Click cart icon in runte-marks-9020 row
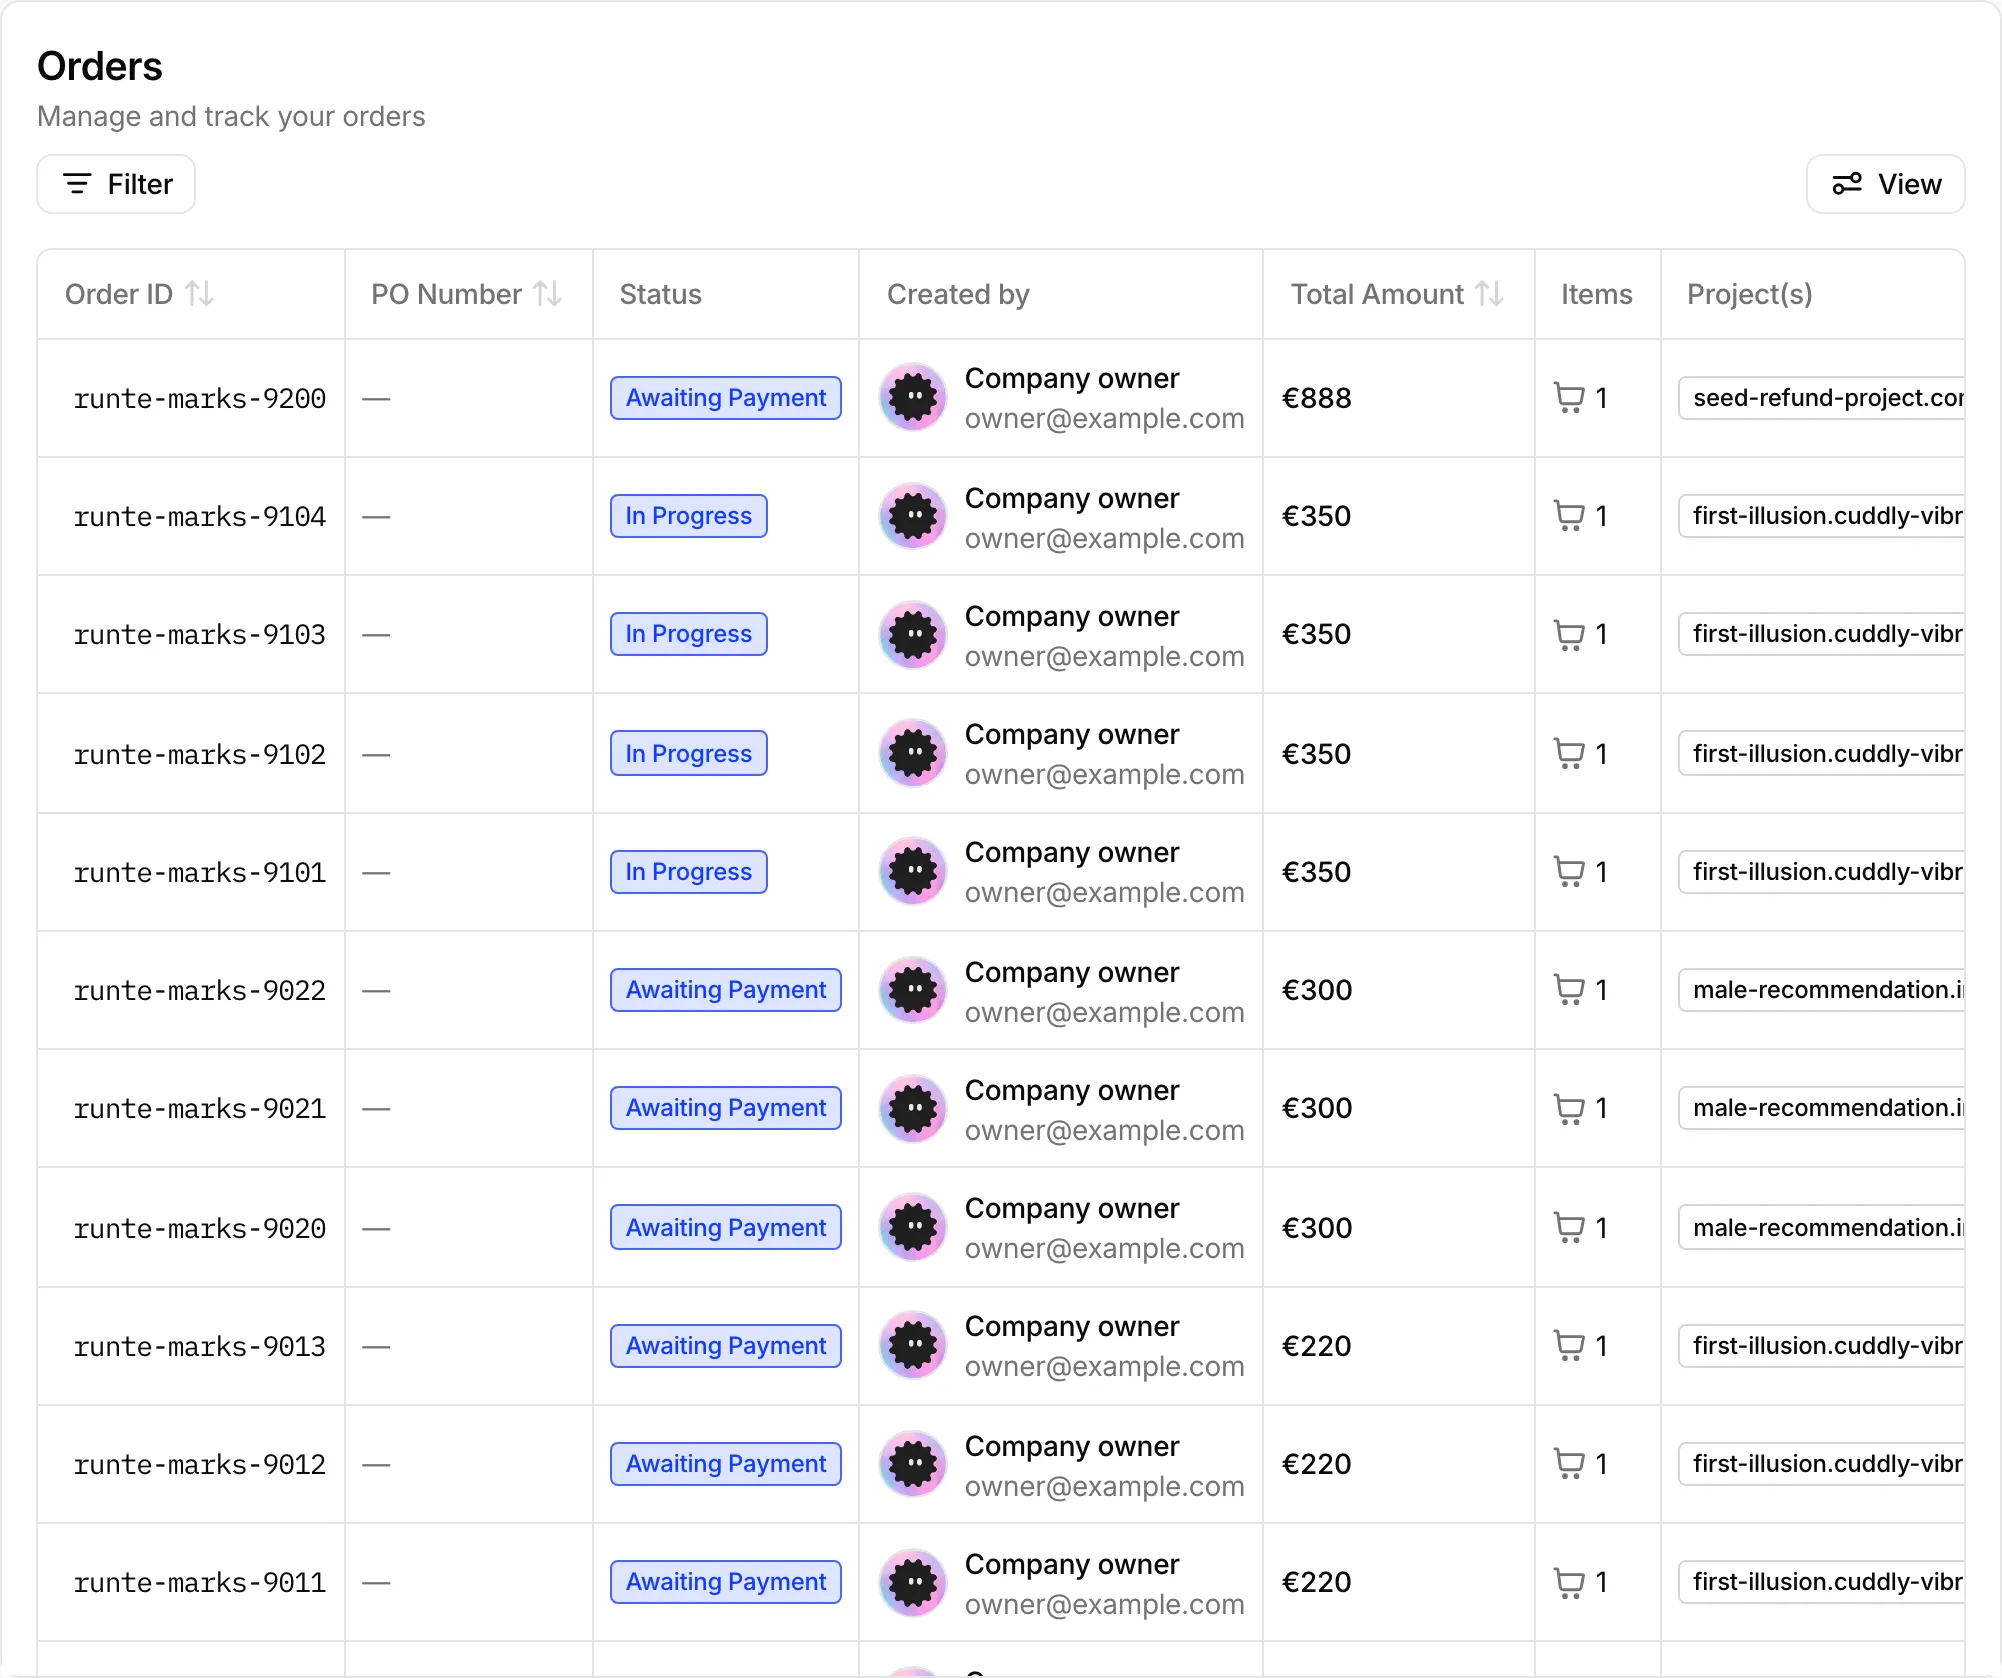Screen dimensions: 2002x1678 [1569, 1227]
